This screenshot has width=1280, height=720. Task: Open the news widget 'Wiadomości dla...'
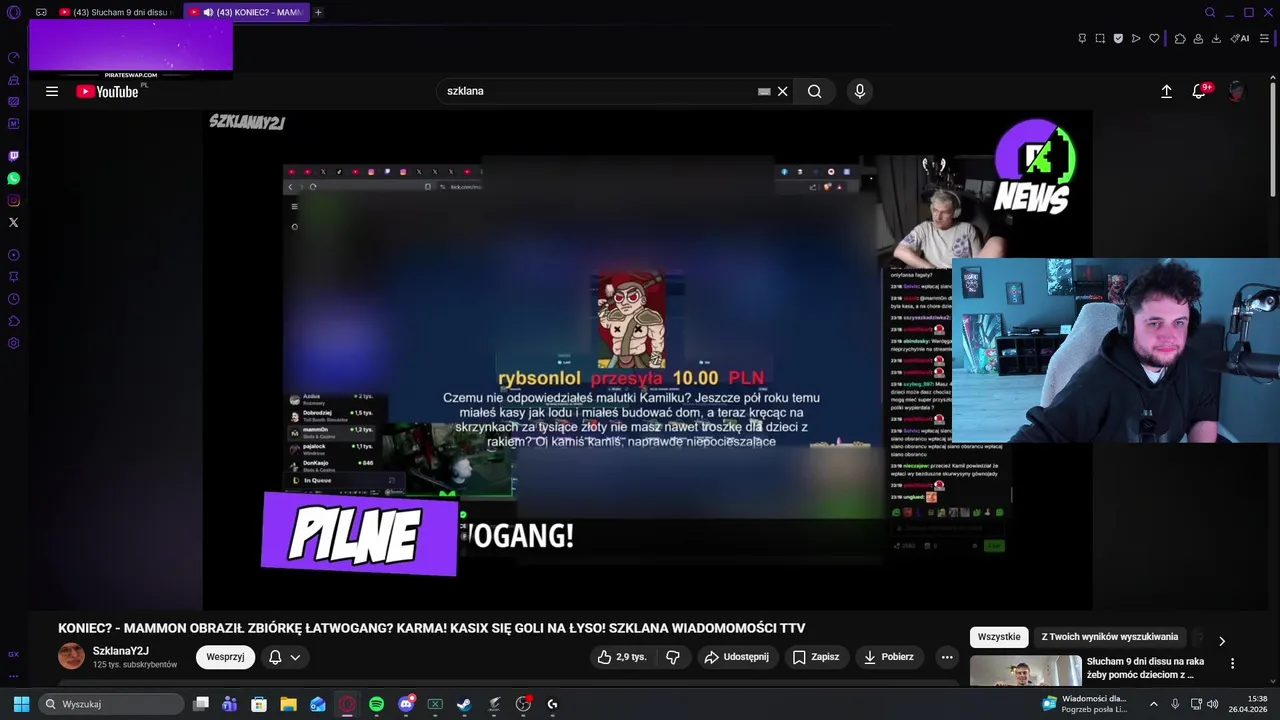1085,704
